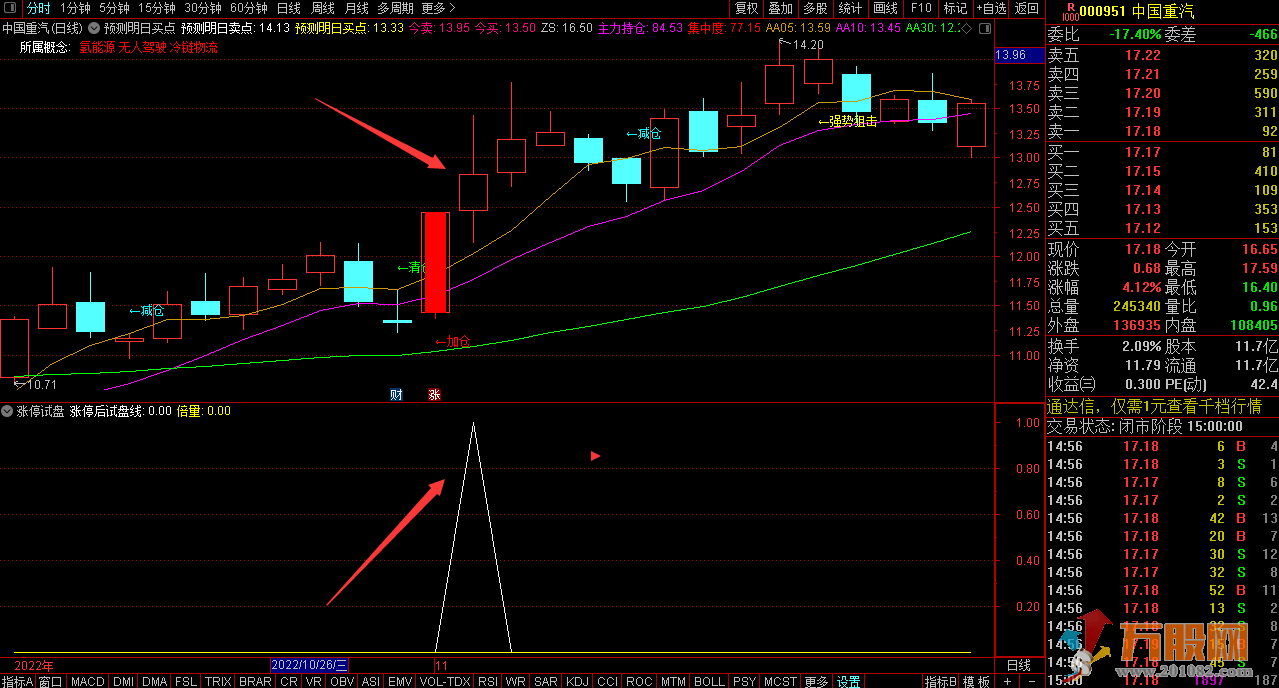Open the 窗口 tab
The height and width of the screenshot is (688, 1279).
tap(51, 681)
